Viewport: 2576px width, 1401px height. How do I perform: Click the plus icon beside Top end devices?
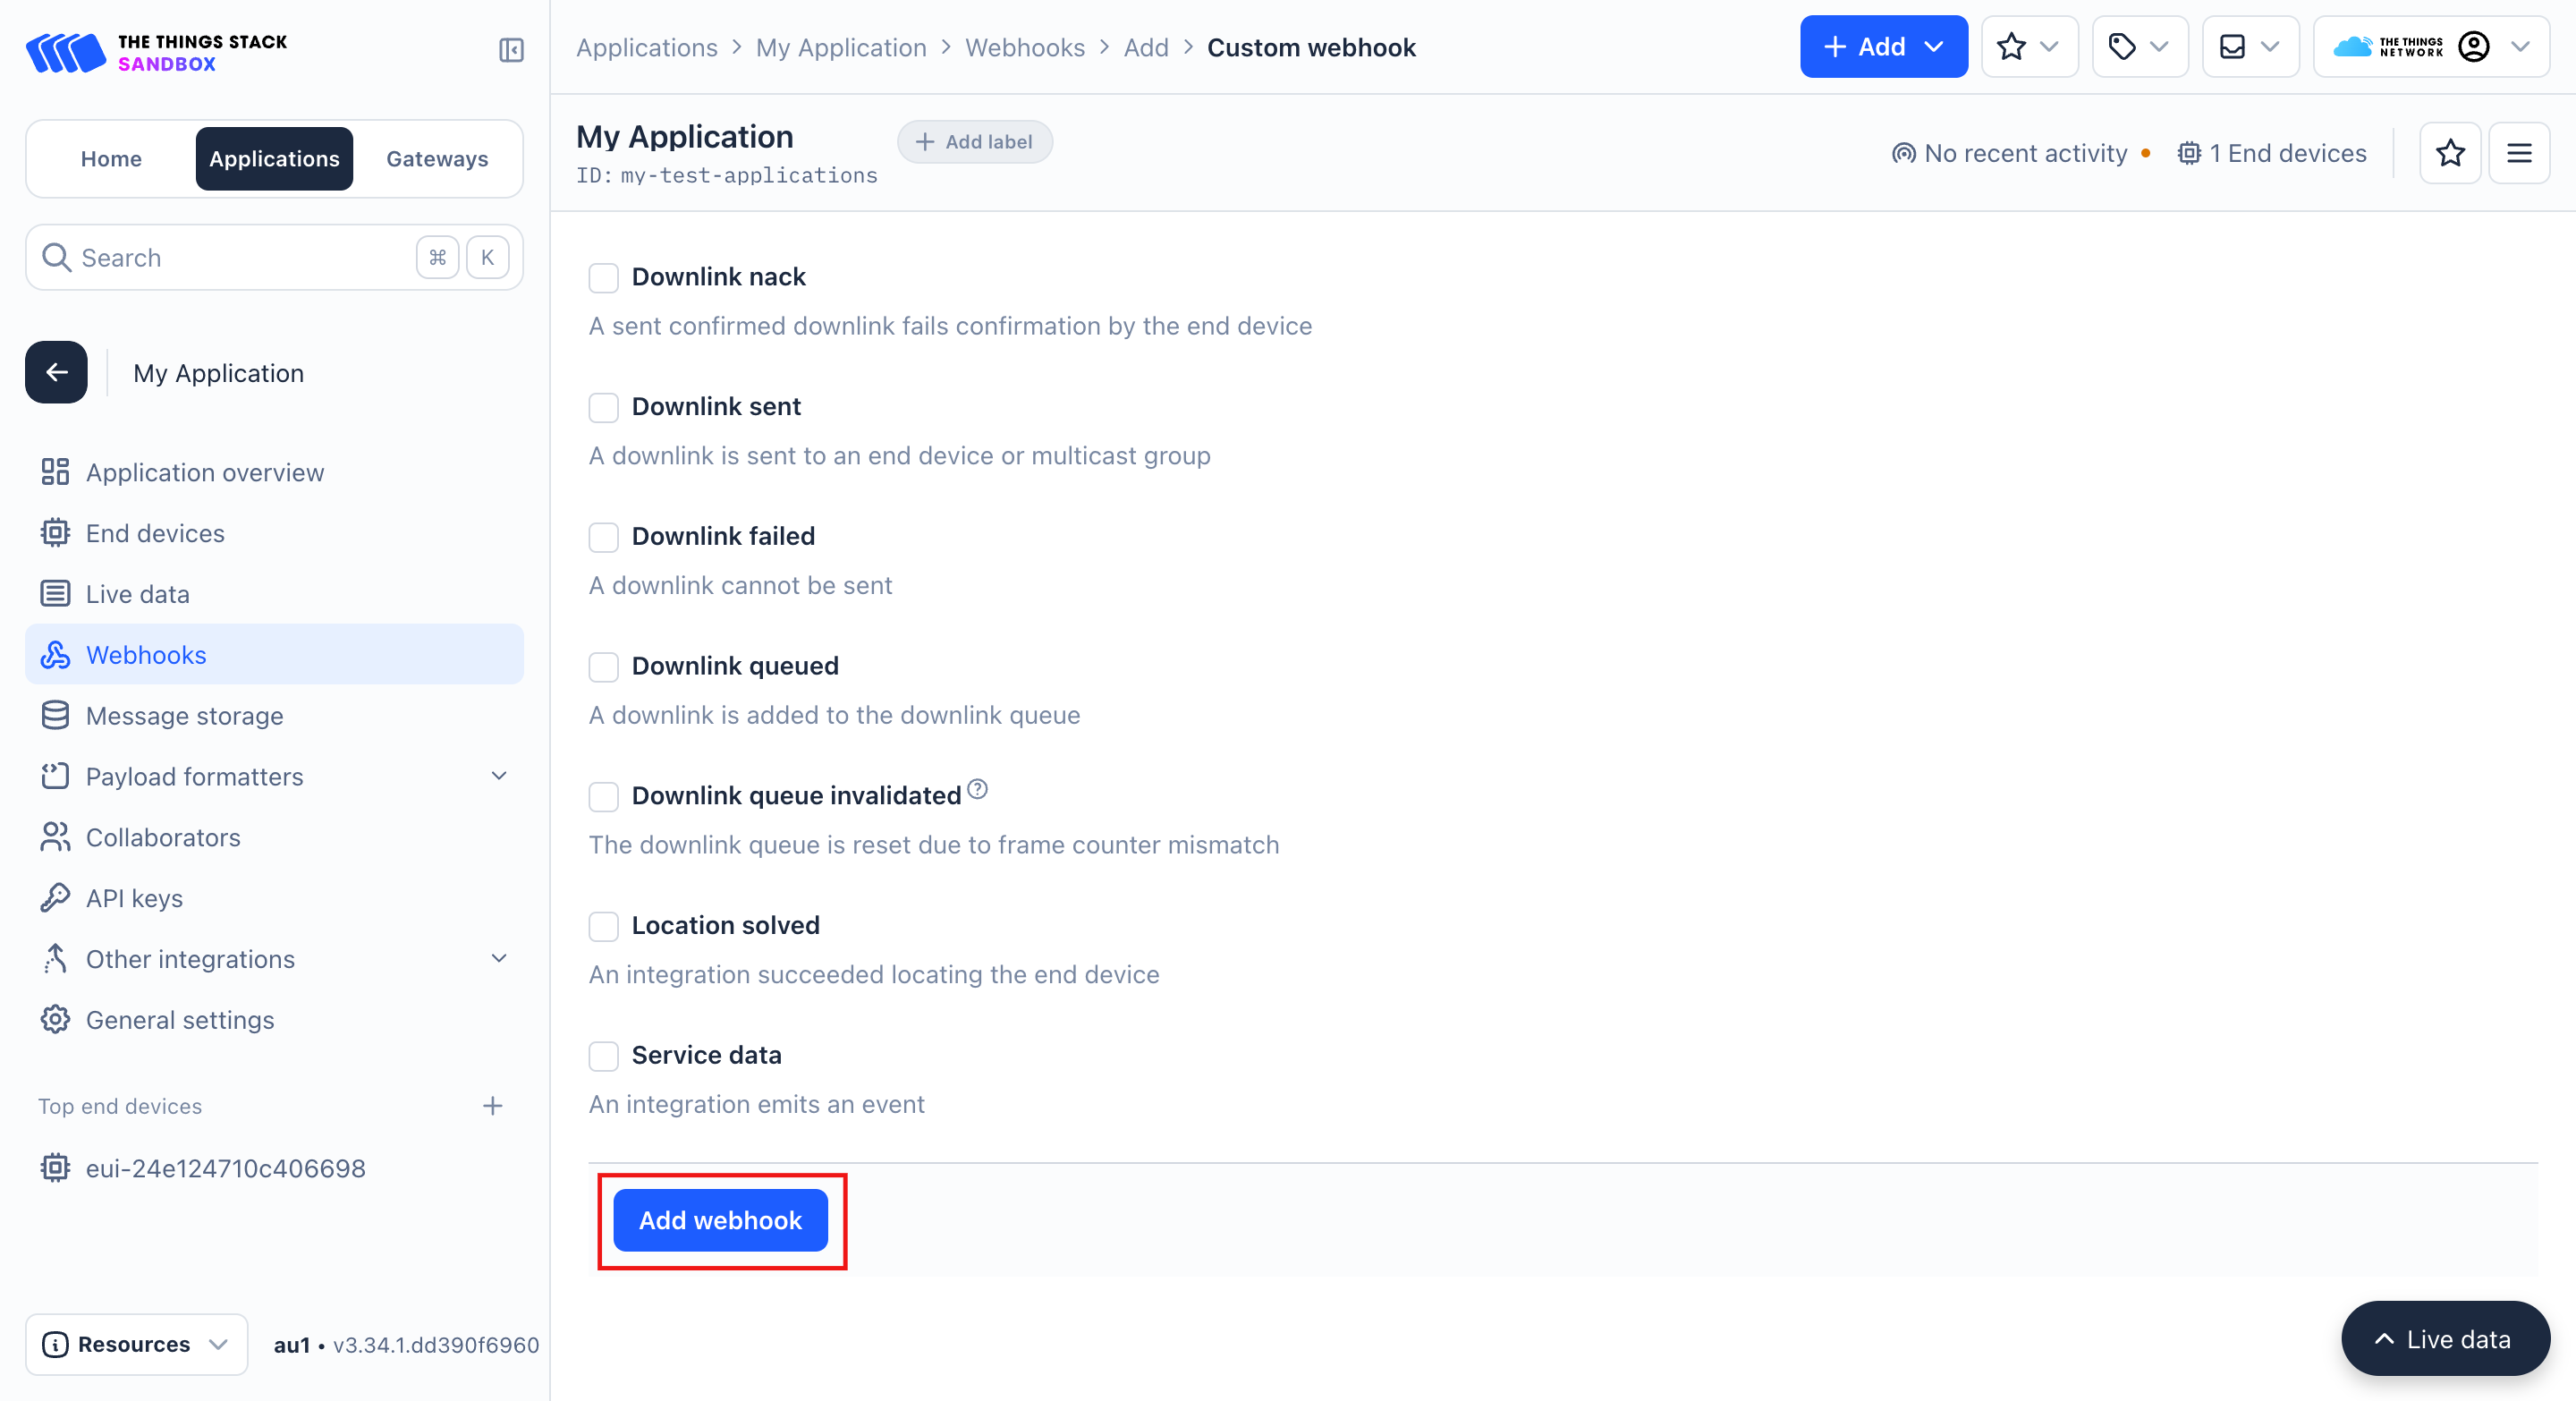click(492, 1105)
